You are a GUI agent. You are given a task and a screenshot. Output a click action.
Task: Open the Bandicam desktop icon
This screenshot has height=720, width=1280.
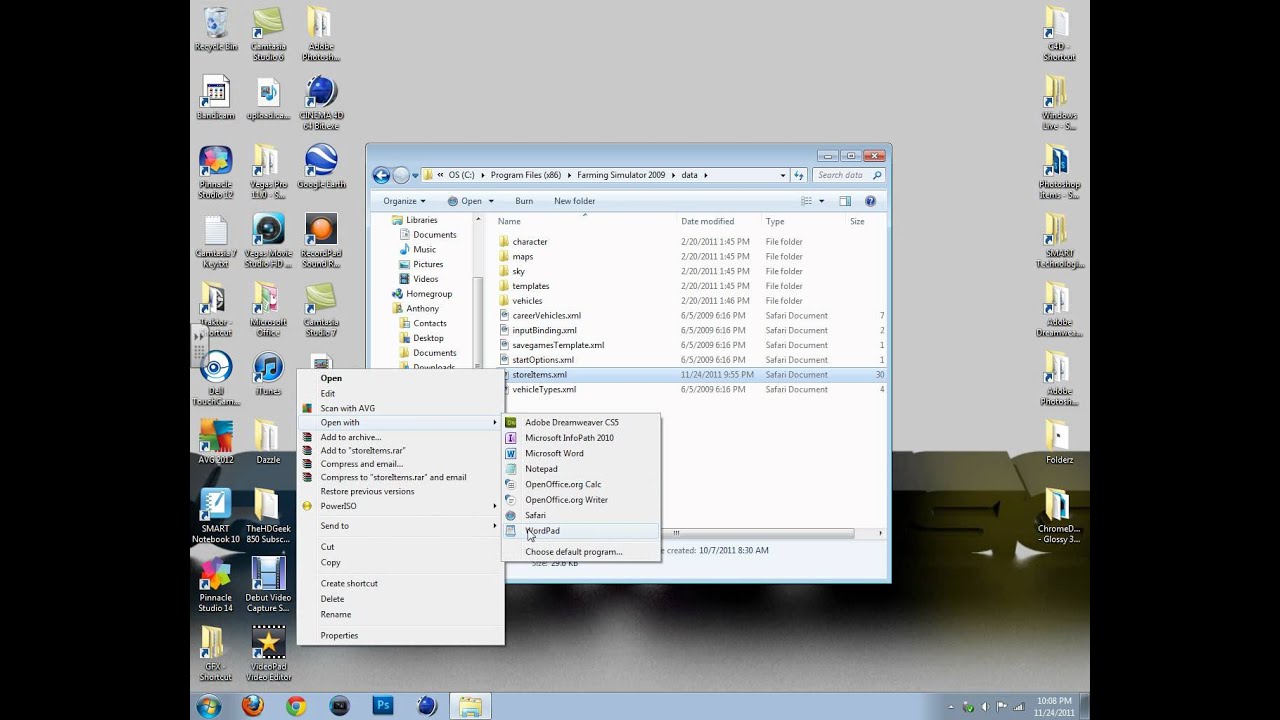coord(215,98)
